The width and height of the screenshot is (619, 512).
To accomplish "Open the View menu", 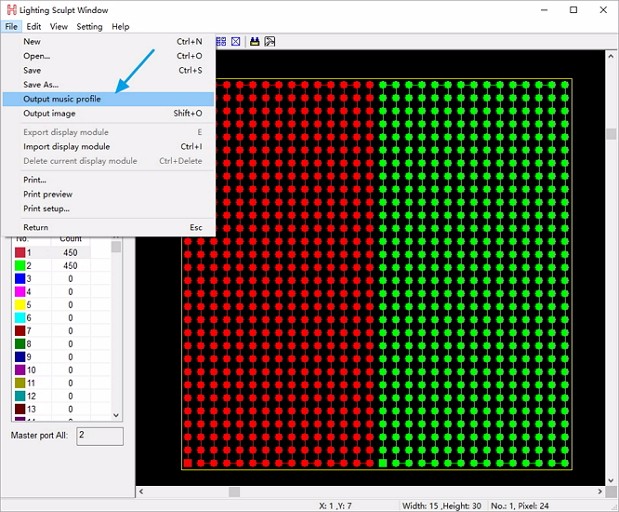I will [x=58, y=26].
